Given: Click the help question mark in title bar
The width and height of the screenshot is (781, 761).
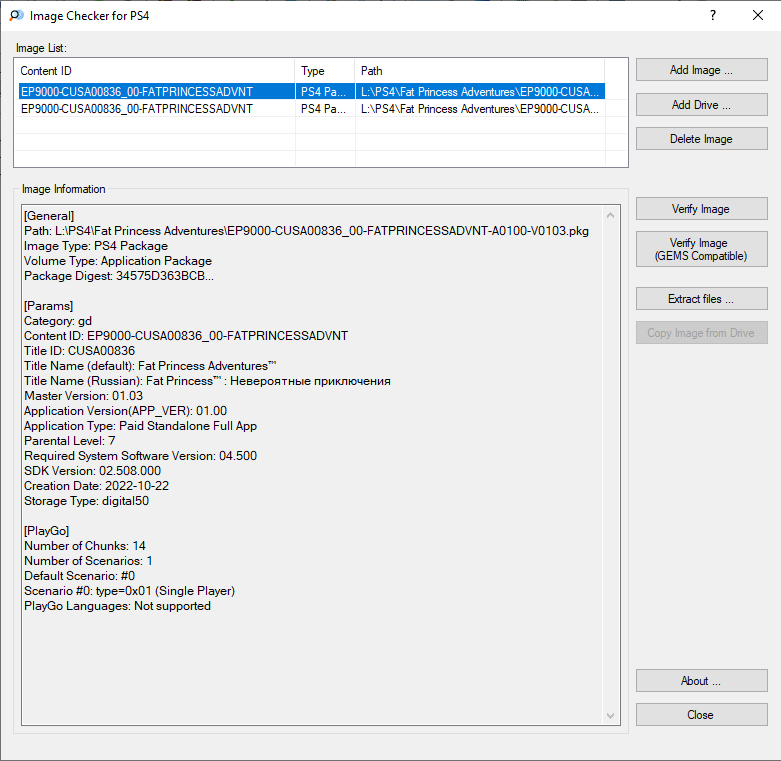Looking at the screenshot, I should click(713, 15).
